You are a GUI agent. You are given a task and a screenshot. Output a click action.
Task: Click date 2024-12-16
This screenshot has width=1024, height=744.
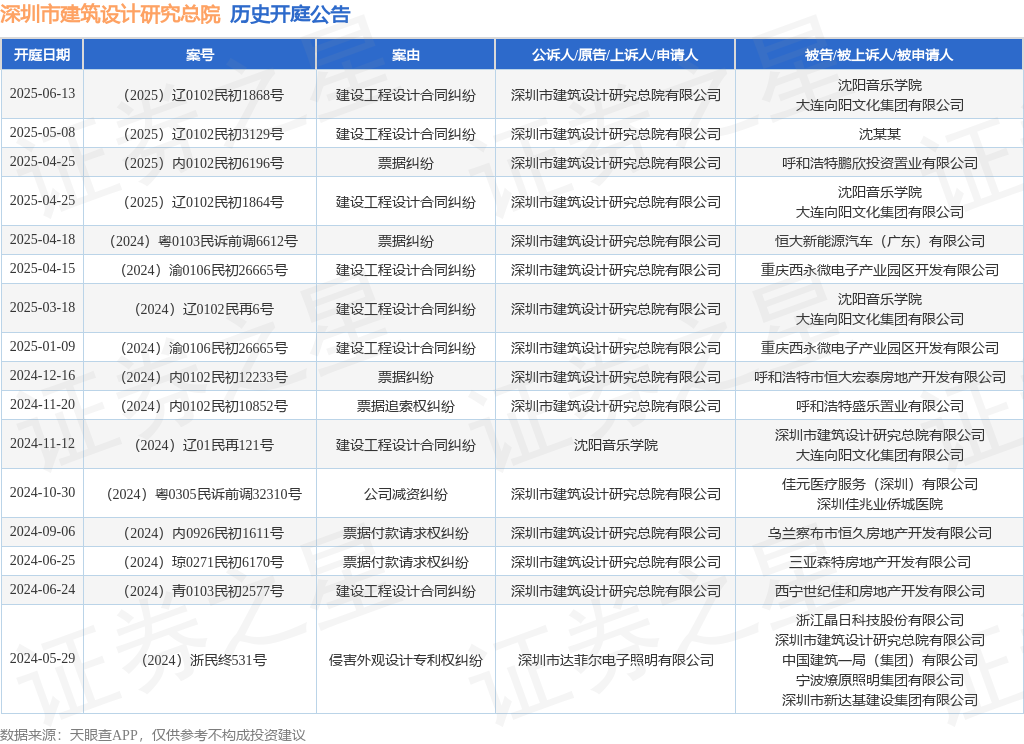coord(42,376)
